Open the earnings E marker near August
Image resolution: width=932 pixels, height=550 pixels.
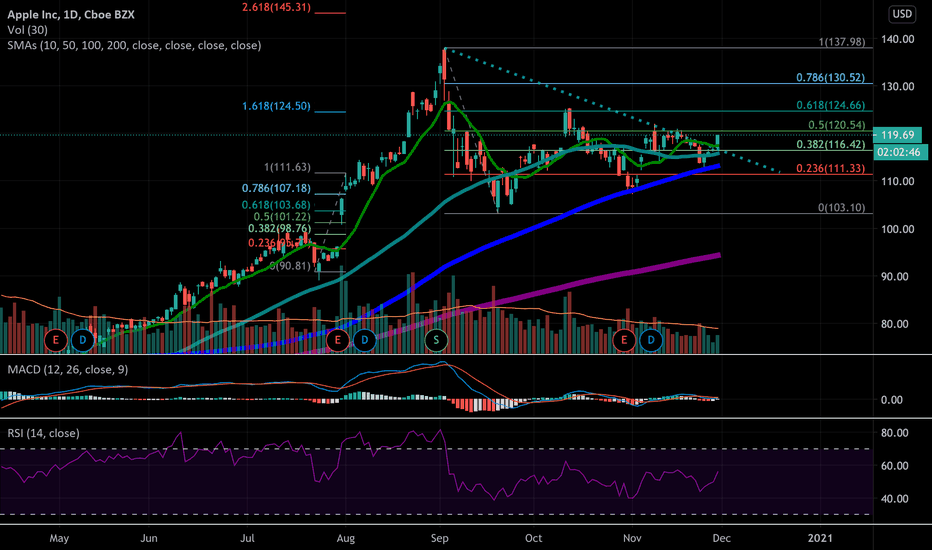(x=338, y=340)
